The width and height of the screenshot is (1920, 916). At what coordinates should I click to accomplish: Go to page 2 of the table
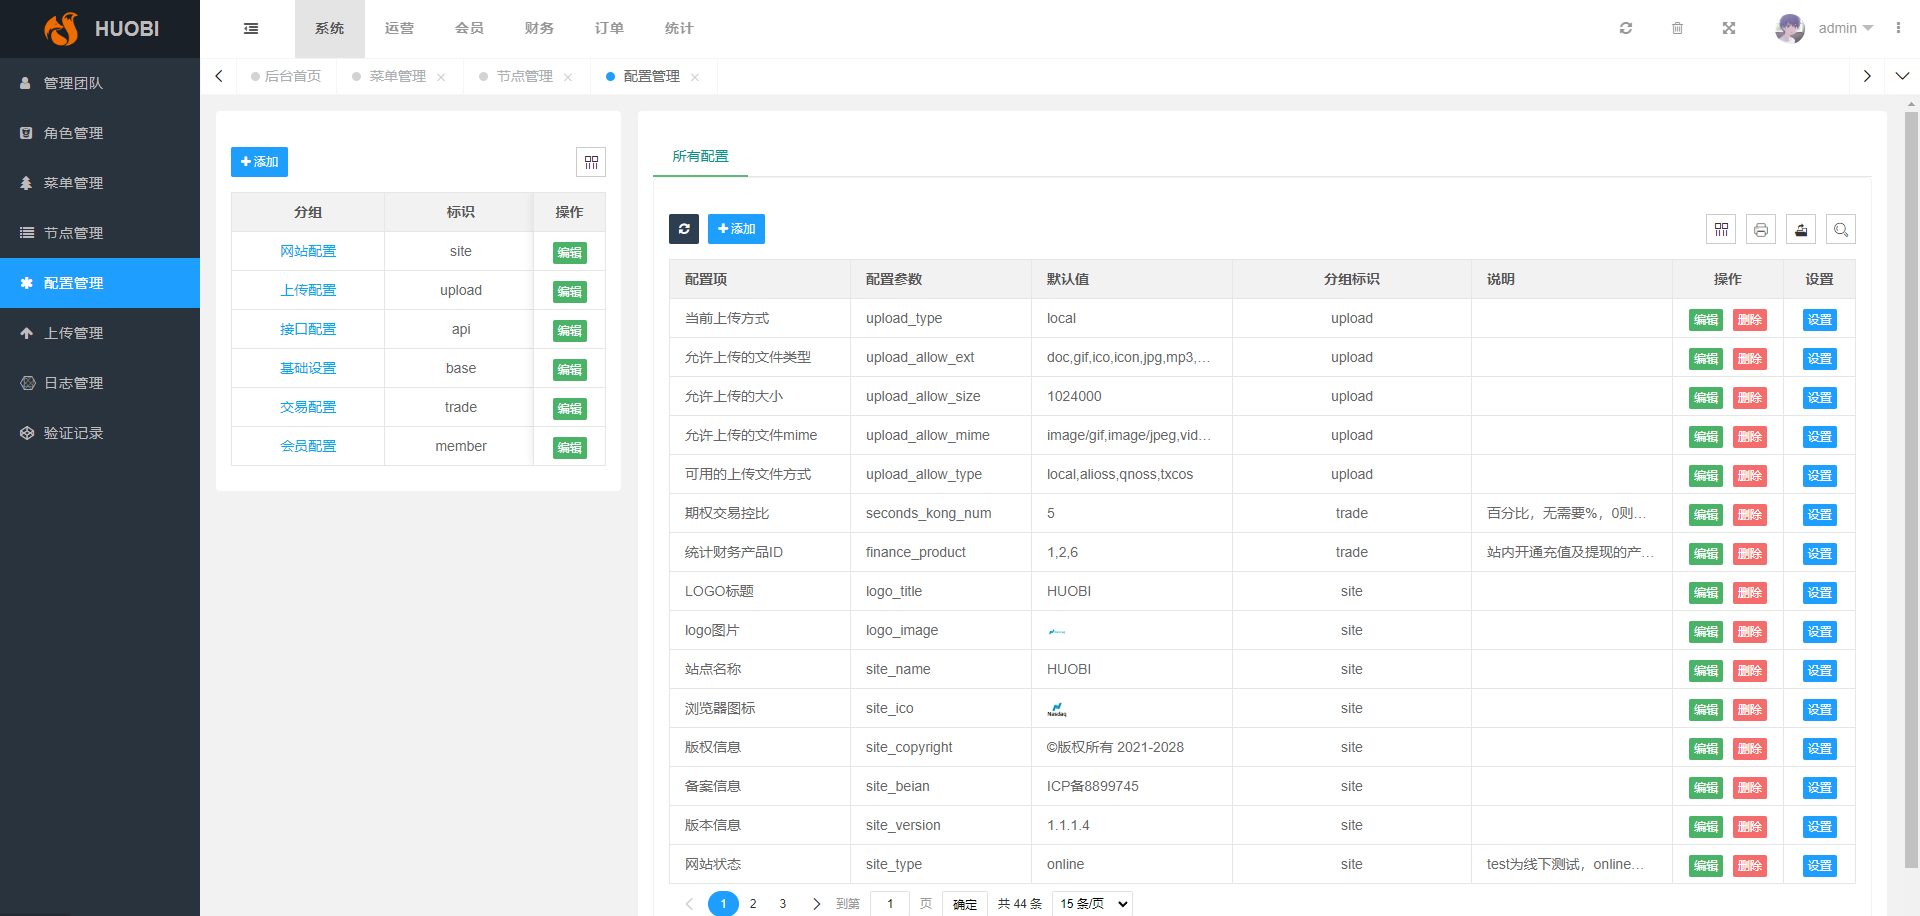click(753, 904)
